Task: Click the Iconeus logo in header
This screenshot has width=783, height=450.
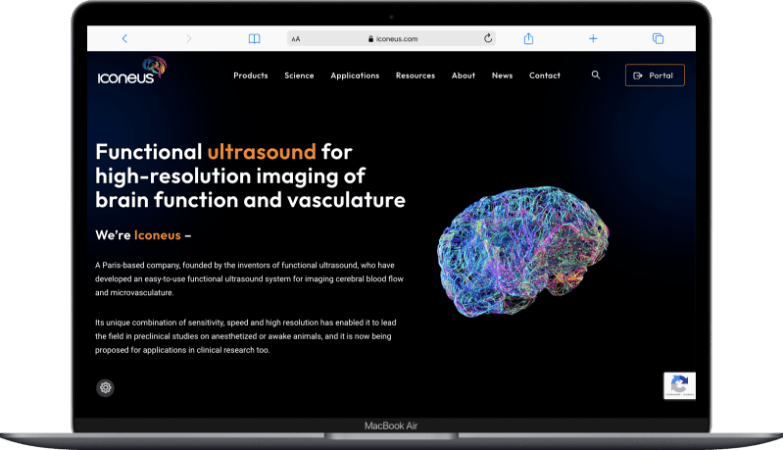Action: [x=132, y=70]
